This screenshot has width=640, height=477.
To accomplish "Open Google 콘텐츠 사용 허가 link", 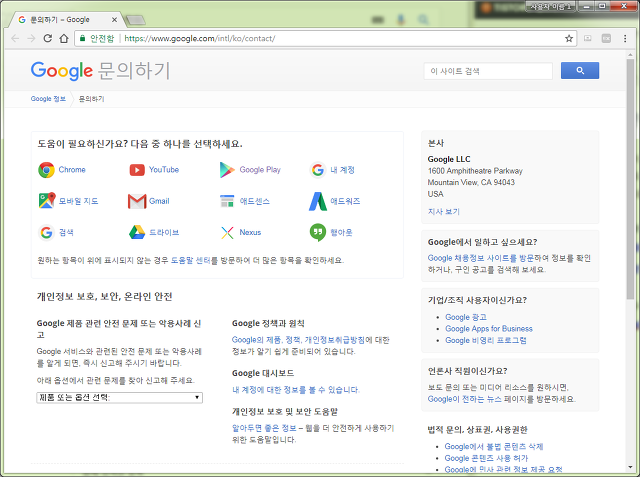I will point(486,458).
